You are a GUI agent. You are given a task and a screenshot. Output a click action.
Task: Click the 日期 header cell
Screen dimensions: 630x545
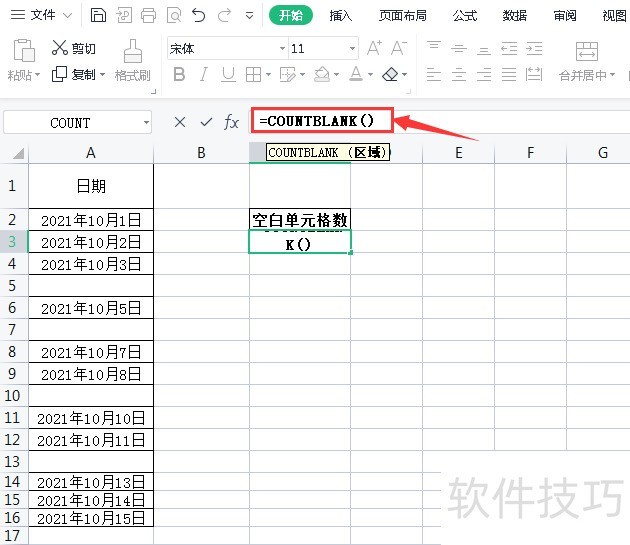point(91,186)
